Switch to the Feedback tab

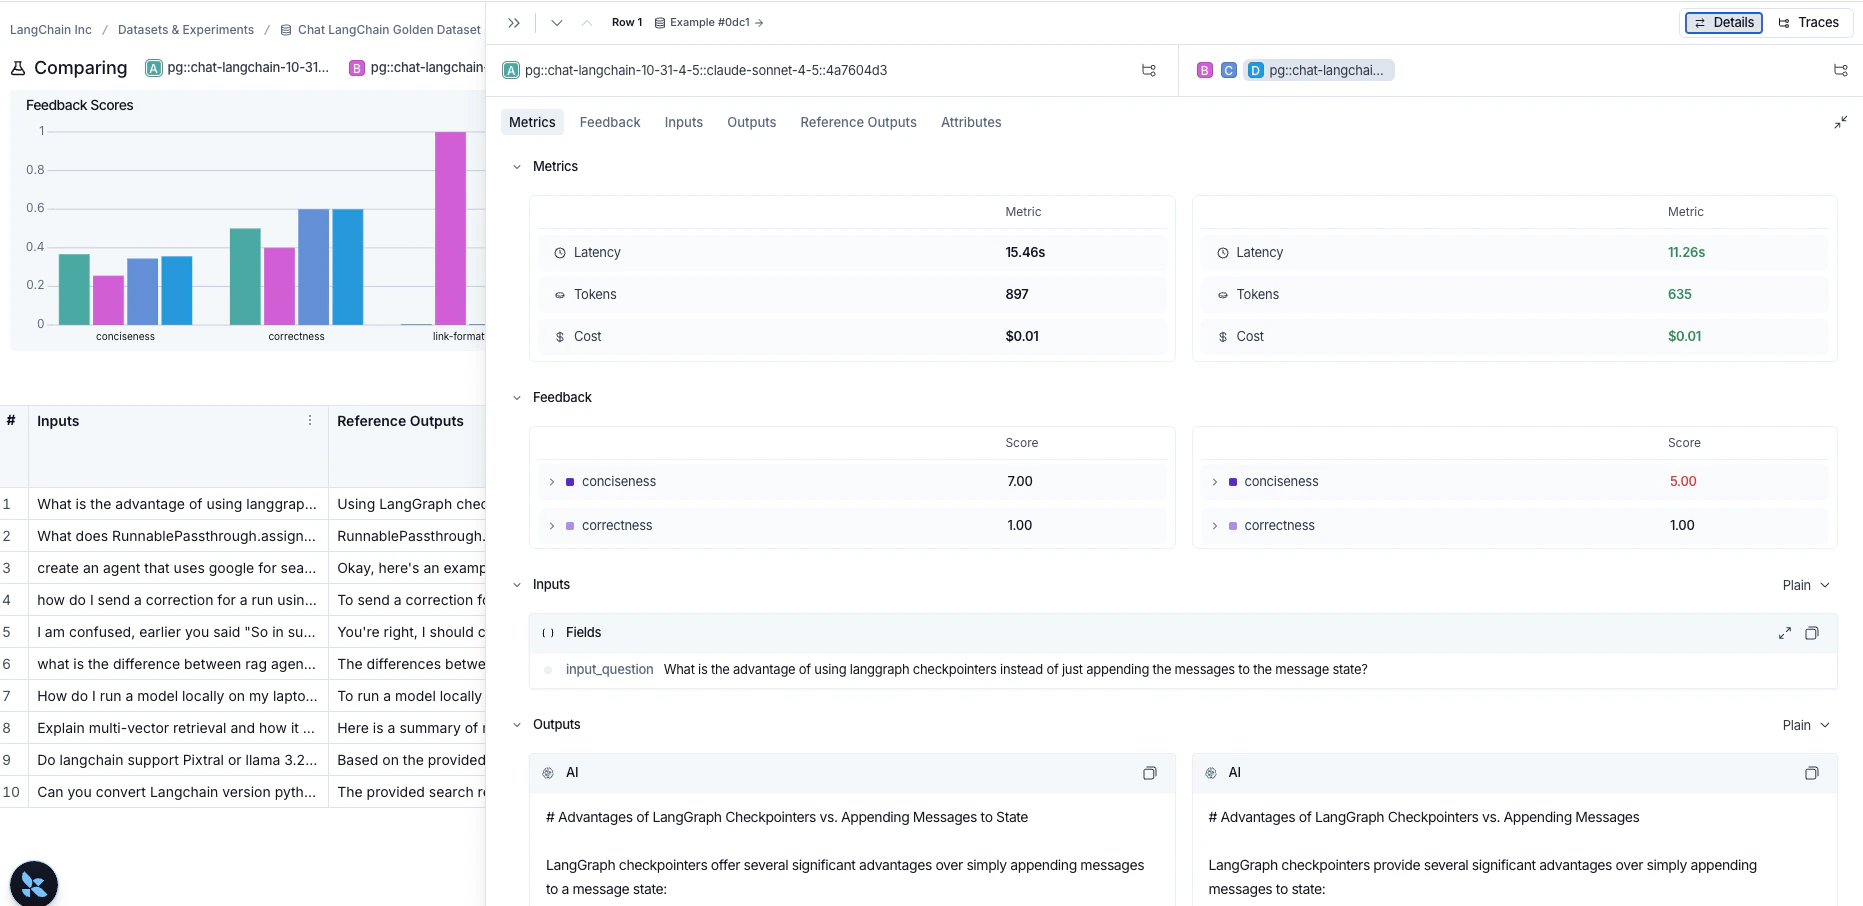[610, 122]
